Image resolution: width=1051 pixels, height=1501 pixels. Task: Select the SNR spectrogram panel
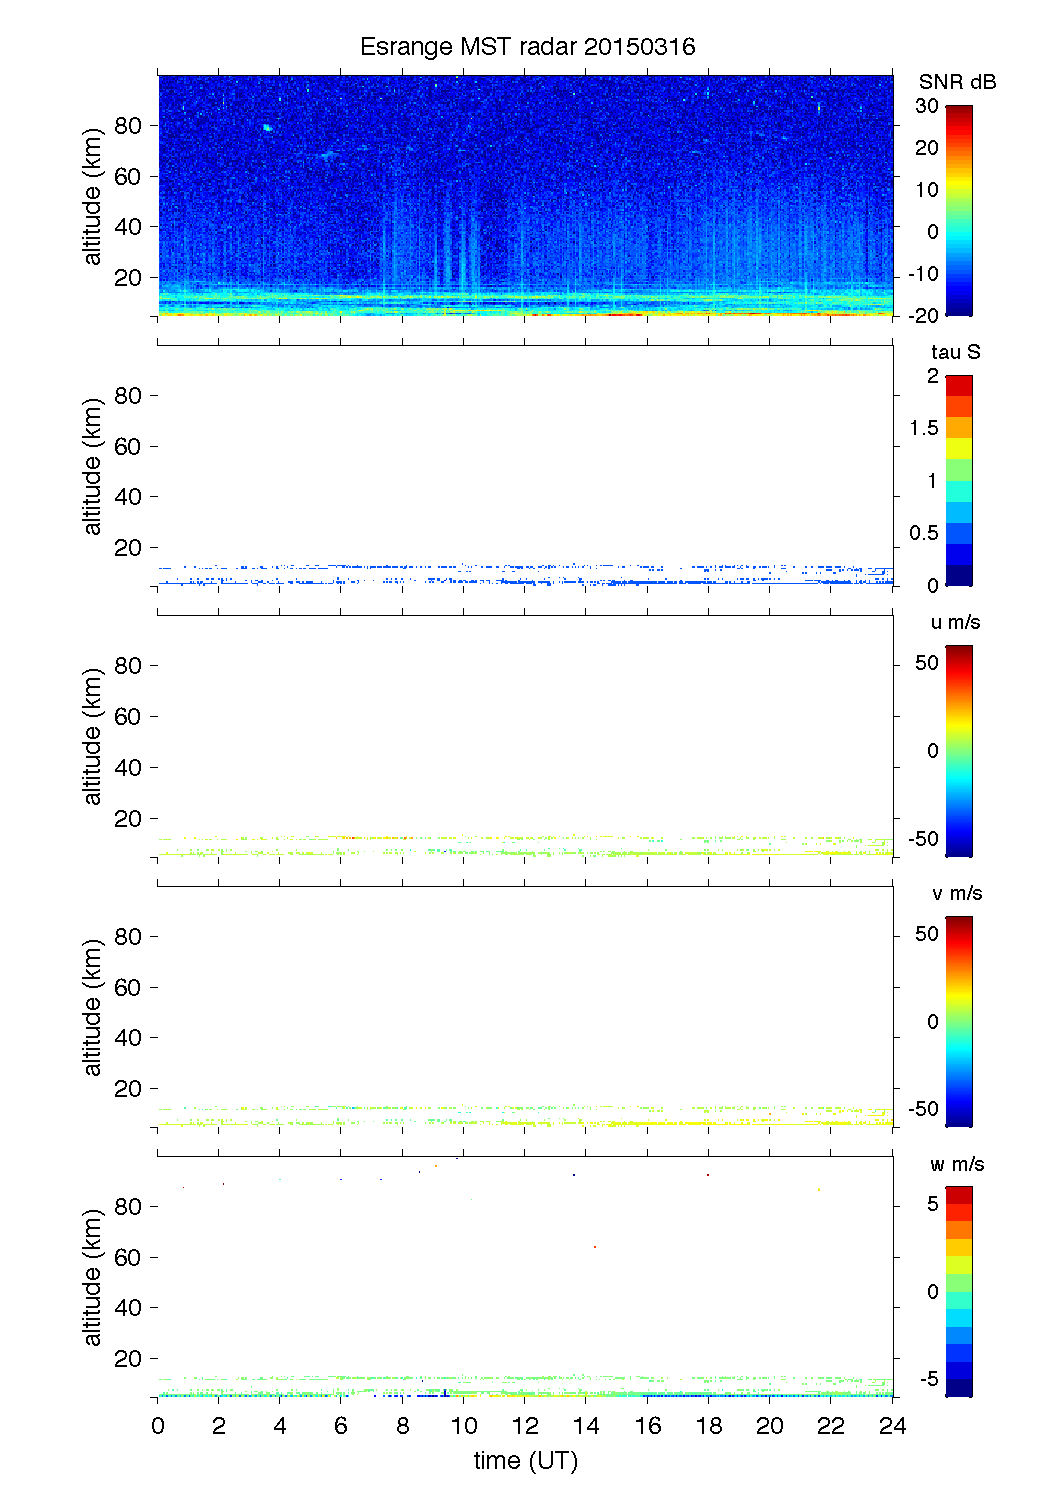(525, 195)
